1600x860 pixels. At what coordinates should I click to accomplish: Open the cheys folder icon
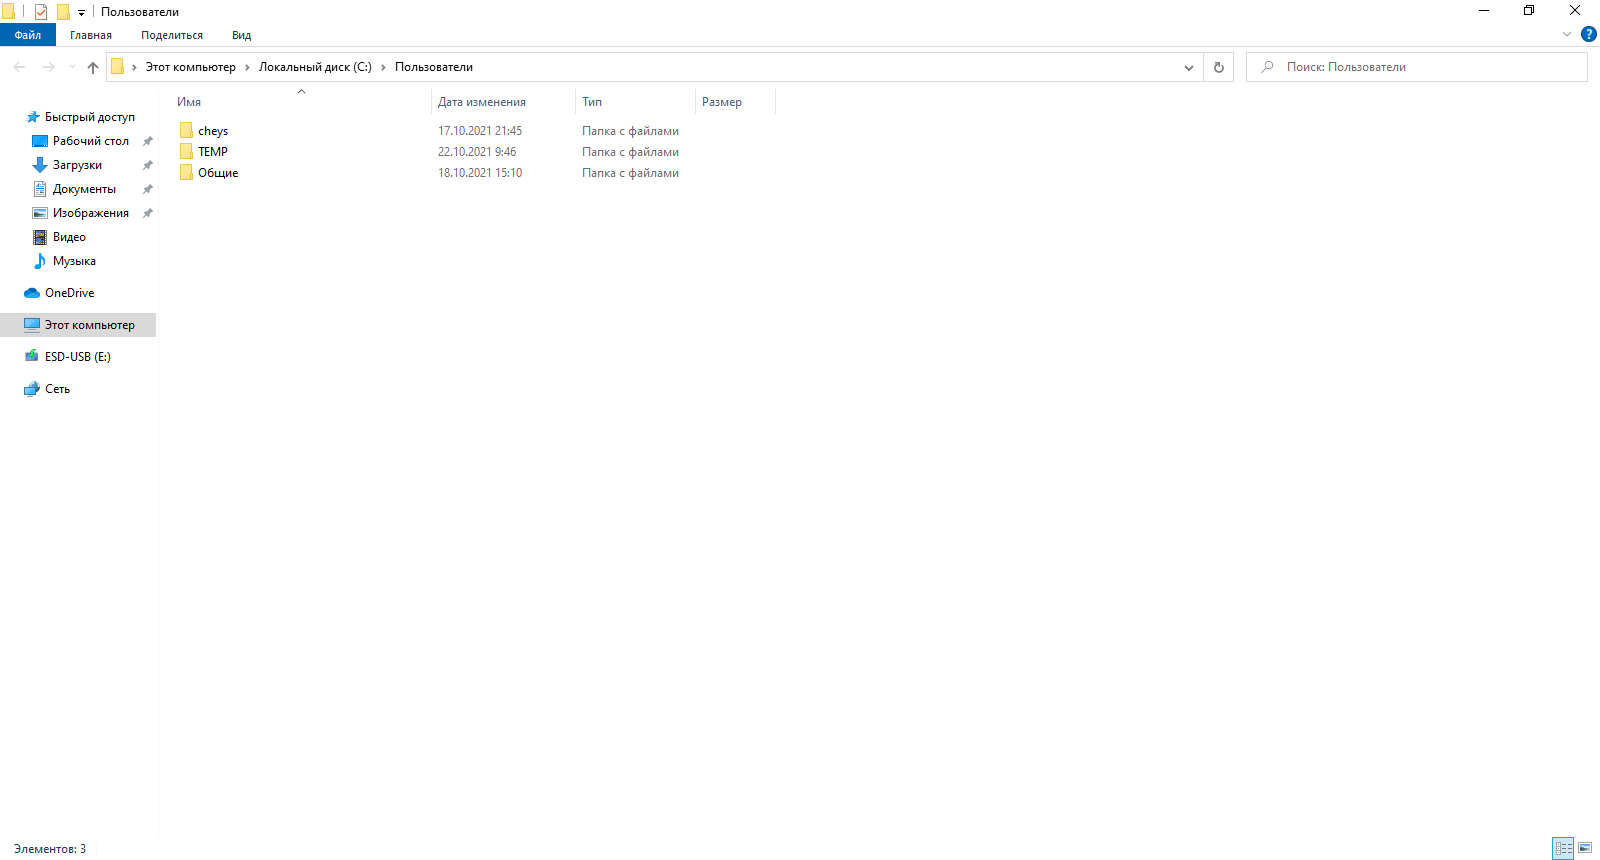(x=186, y=131)
